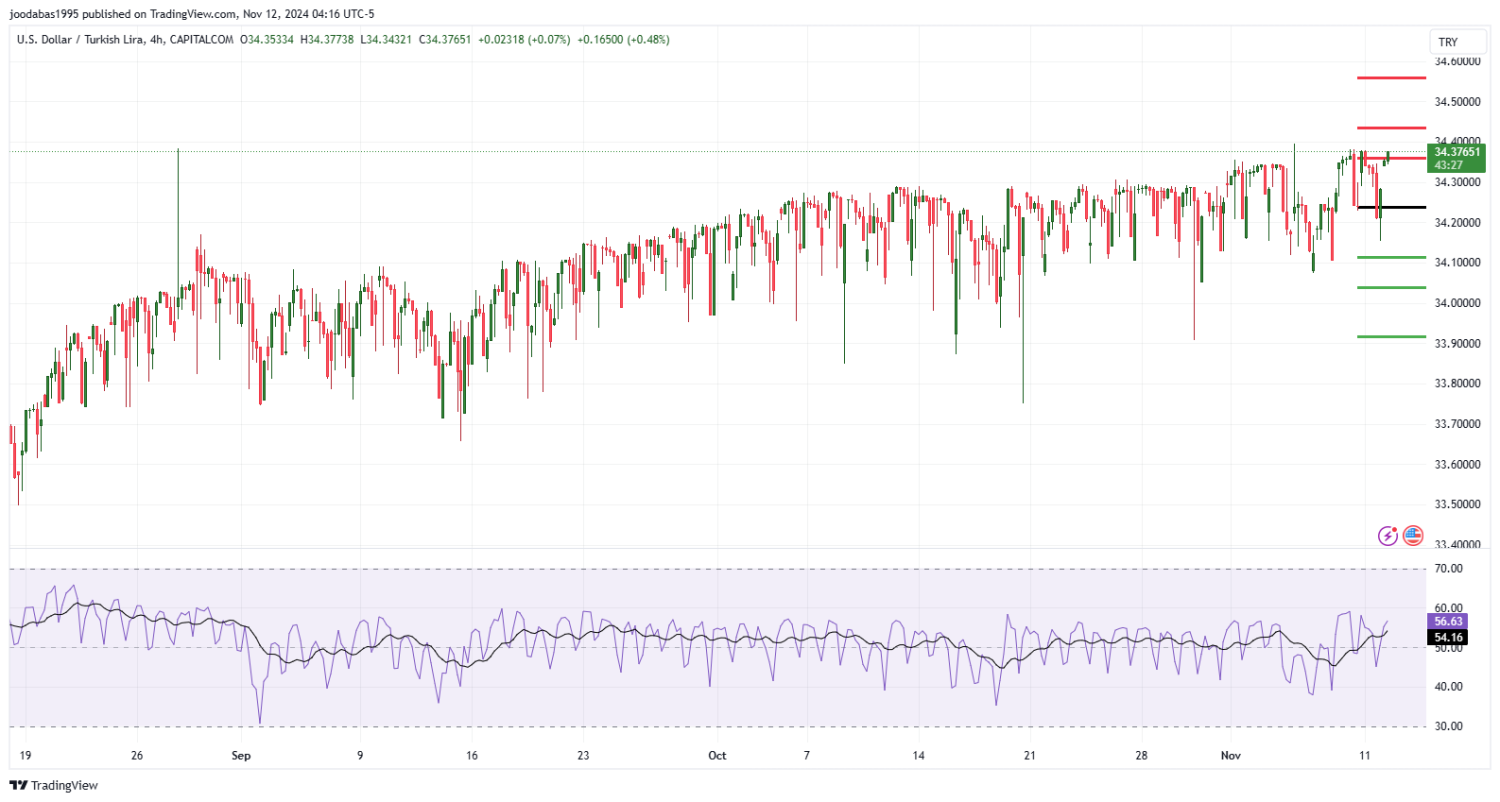Click the 33.40000 price axis label

[1457, 544]
